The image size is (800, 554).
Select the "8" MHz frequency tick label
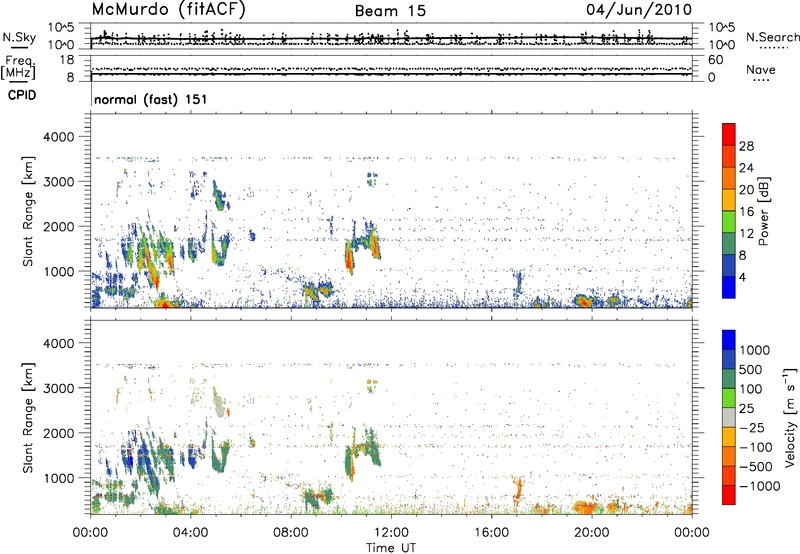70,77
